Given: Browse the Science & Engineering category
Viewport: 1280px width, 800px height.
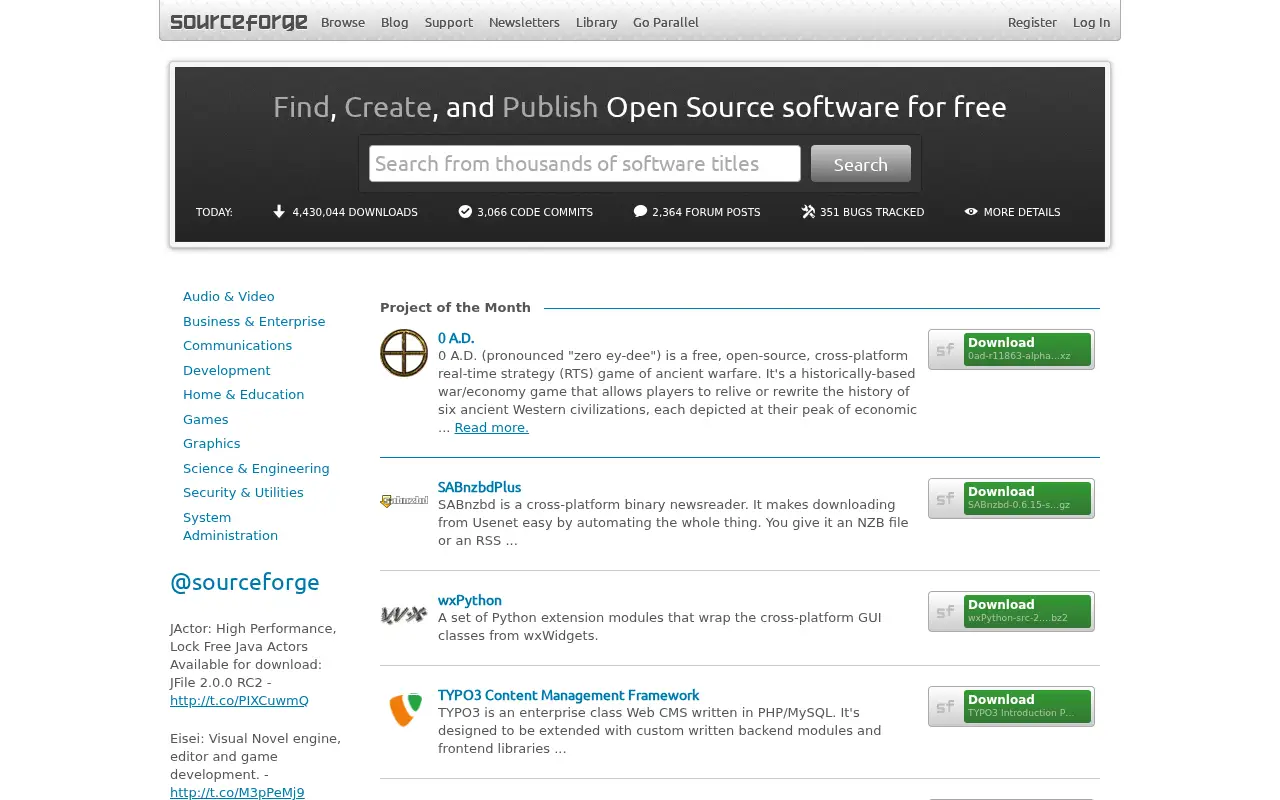Looking at the screenshot, I should coord(256,468).
